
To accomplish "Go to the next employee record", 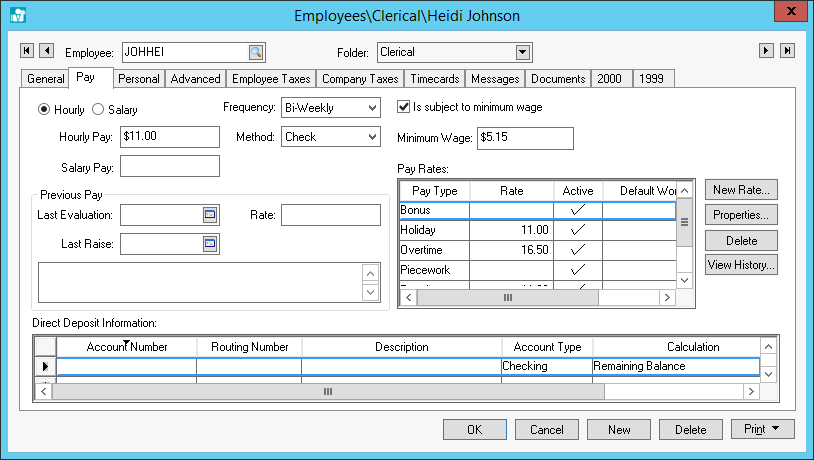I will (767, 51).
